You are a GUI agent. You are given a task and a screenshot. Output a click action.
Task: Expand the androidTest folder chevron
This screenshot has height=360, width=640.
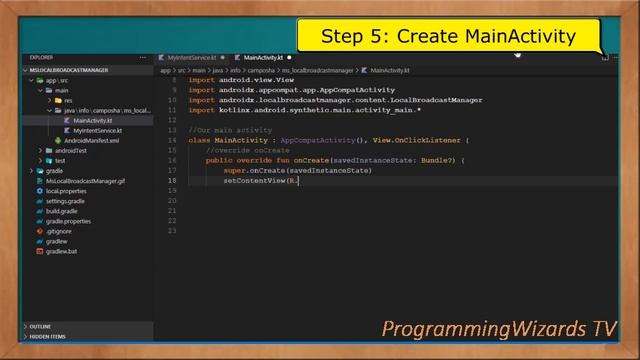pyautogui.click(x=40, y=151)
